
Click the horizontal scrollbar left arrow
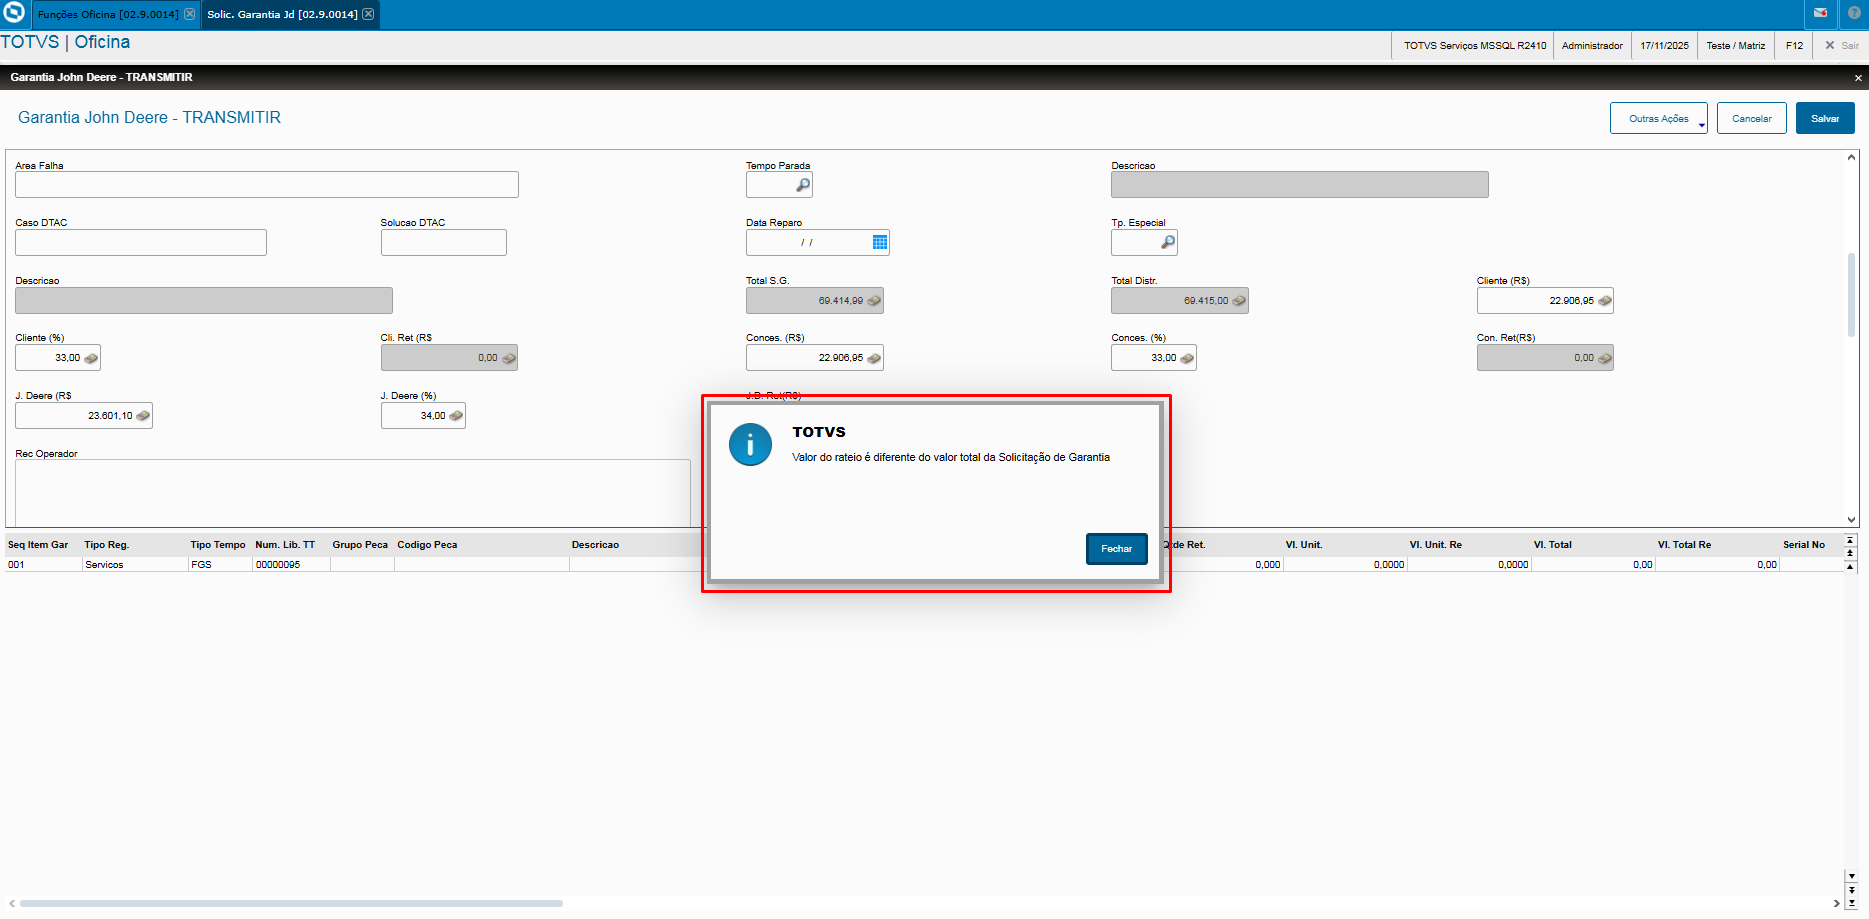[x=12, y=903]
